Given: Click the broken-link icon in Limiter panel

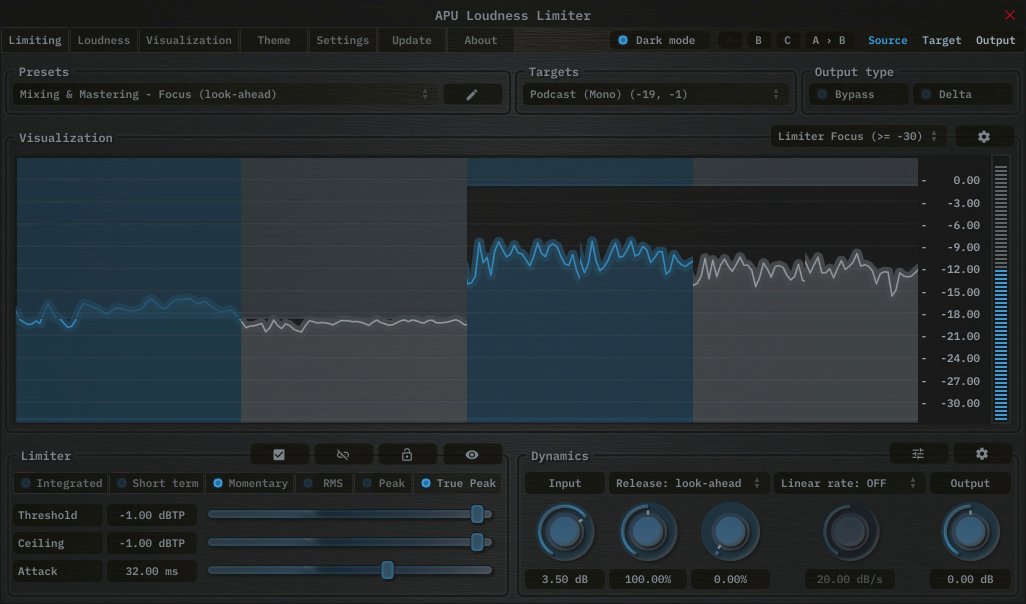Looking at the screenshot, I should point(343,454).
